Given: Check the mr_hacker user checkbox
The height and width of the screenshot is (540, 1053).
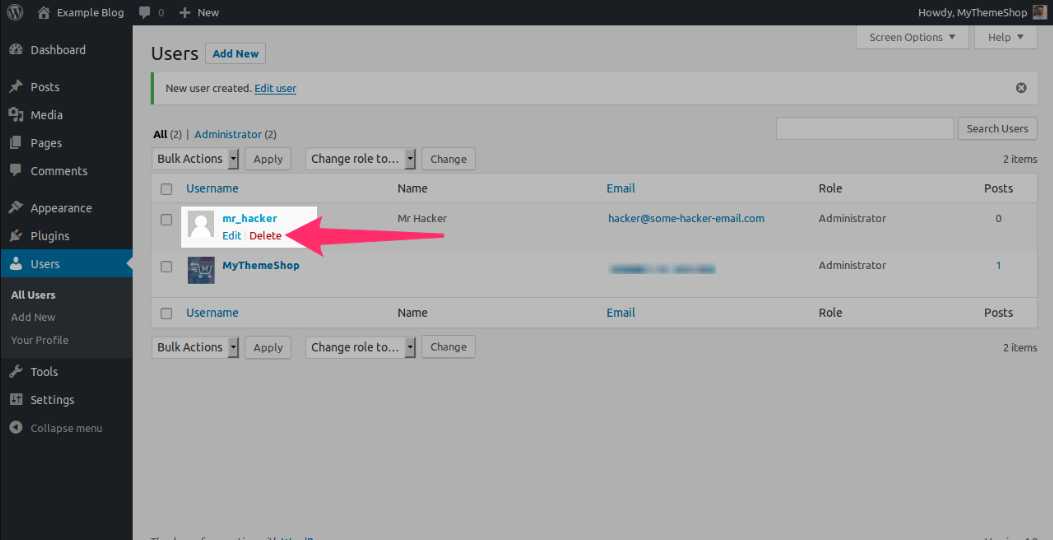Looking at the screenshot, I should coord(167,219).
